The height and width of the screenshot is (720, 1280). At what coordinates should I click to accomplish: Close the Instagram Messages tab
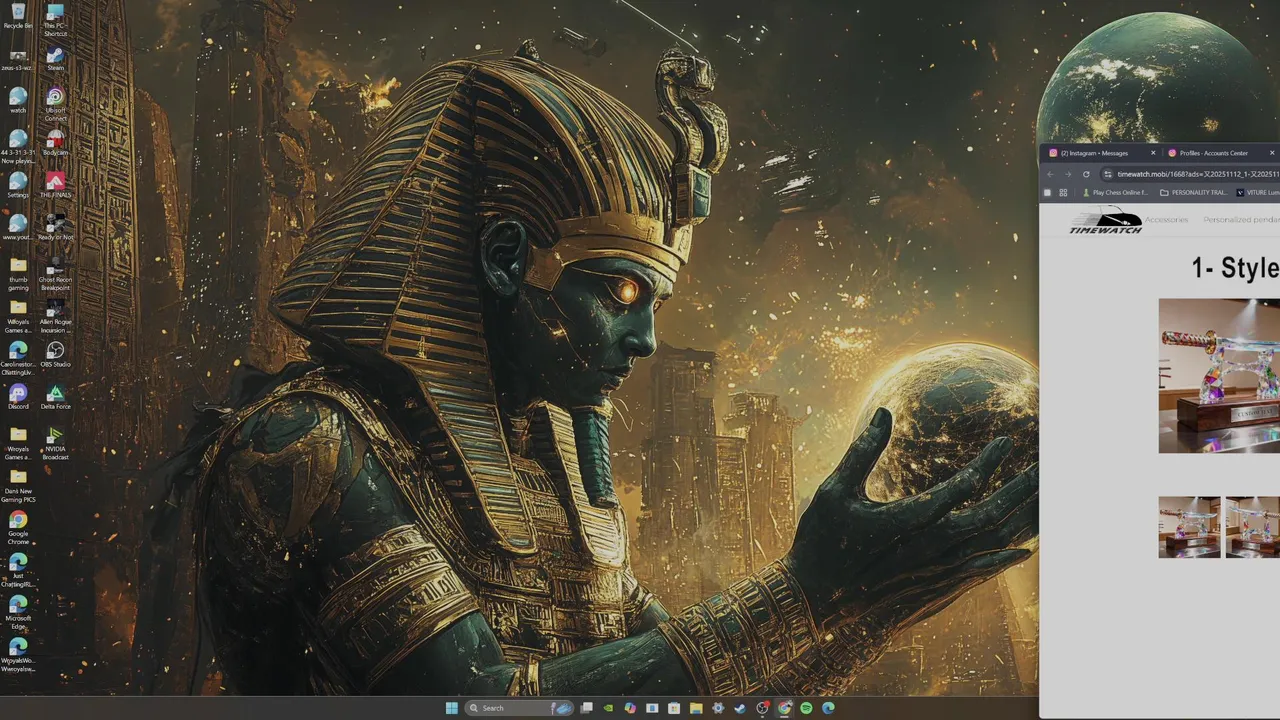[1153, 153]
